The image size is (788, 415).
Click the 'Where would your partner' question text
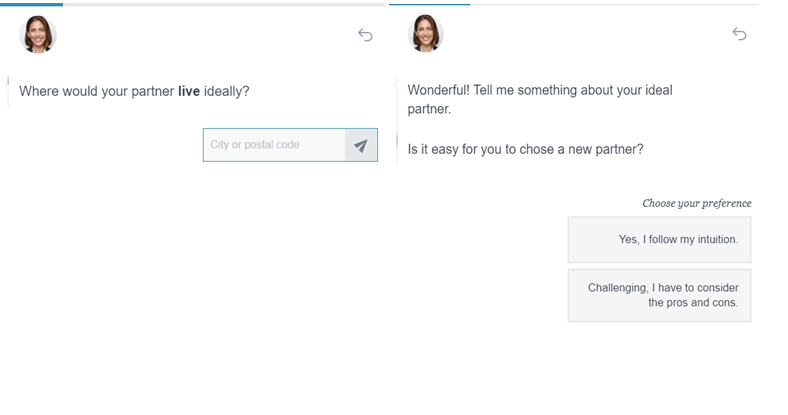96,92
